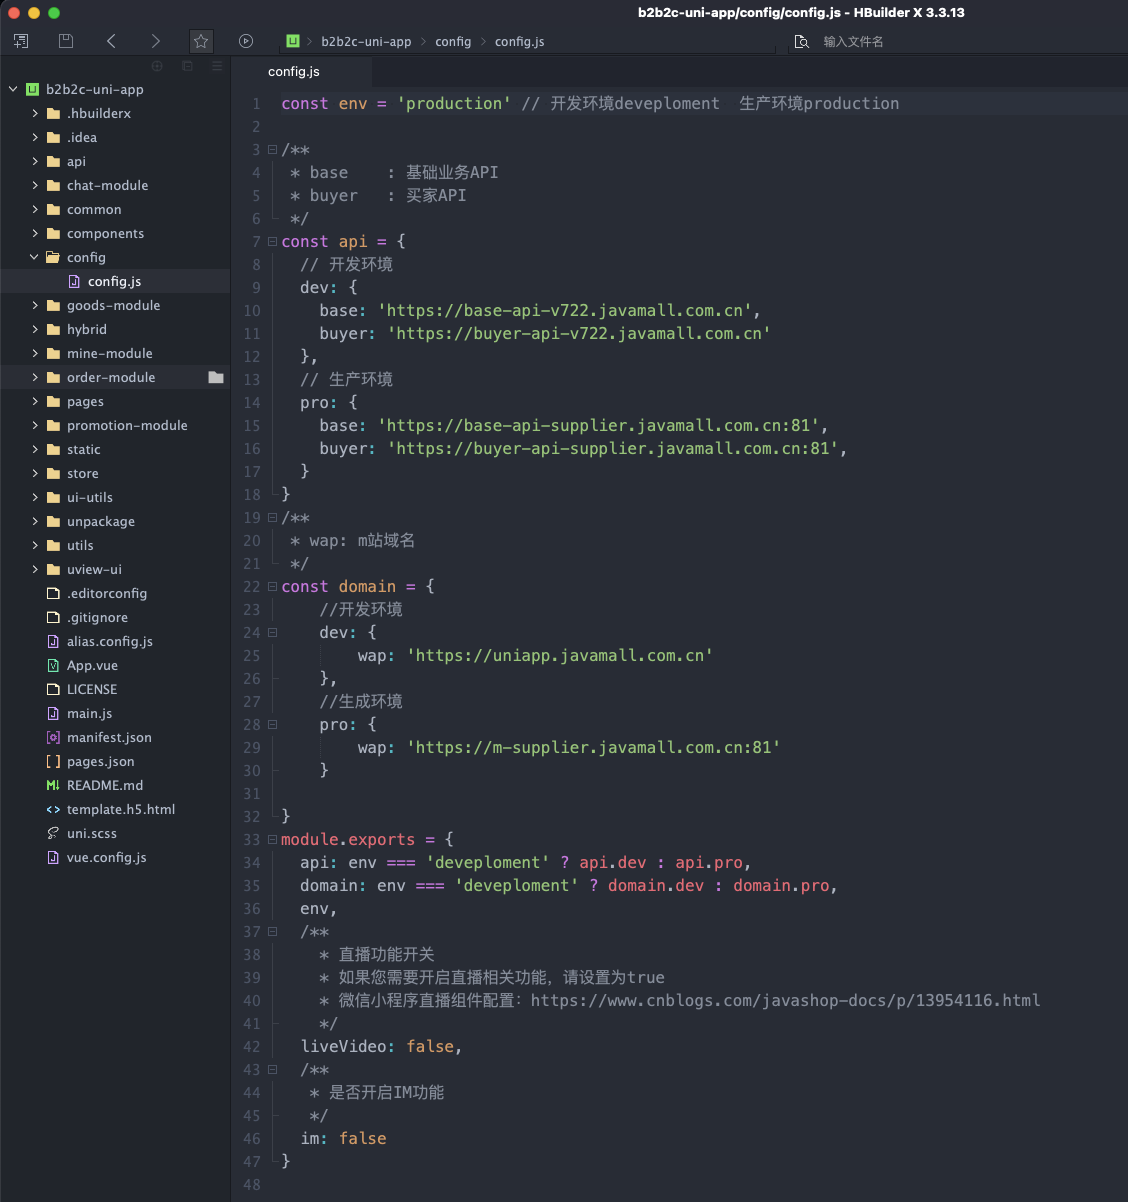The width and height of the screenshot is (1128, 1202).
Task: Collapse the config folder chevron
Action: tap(35, 257)
